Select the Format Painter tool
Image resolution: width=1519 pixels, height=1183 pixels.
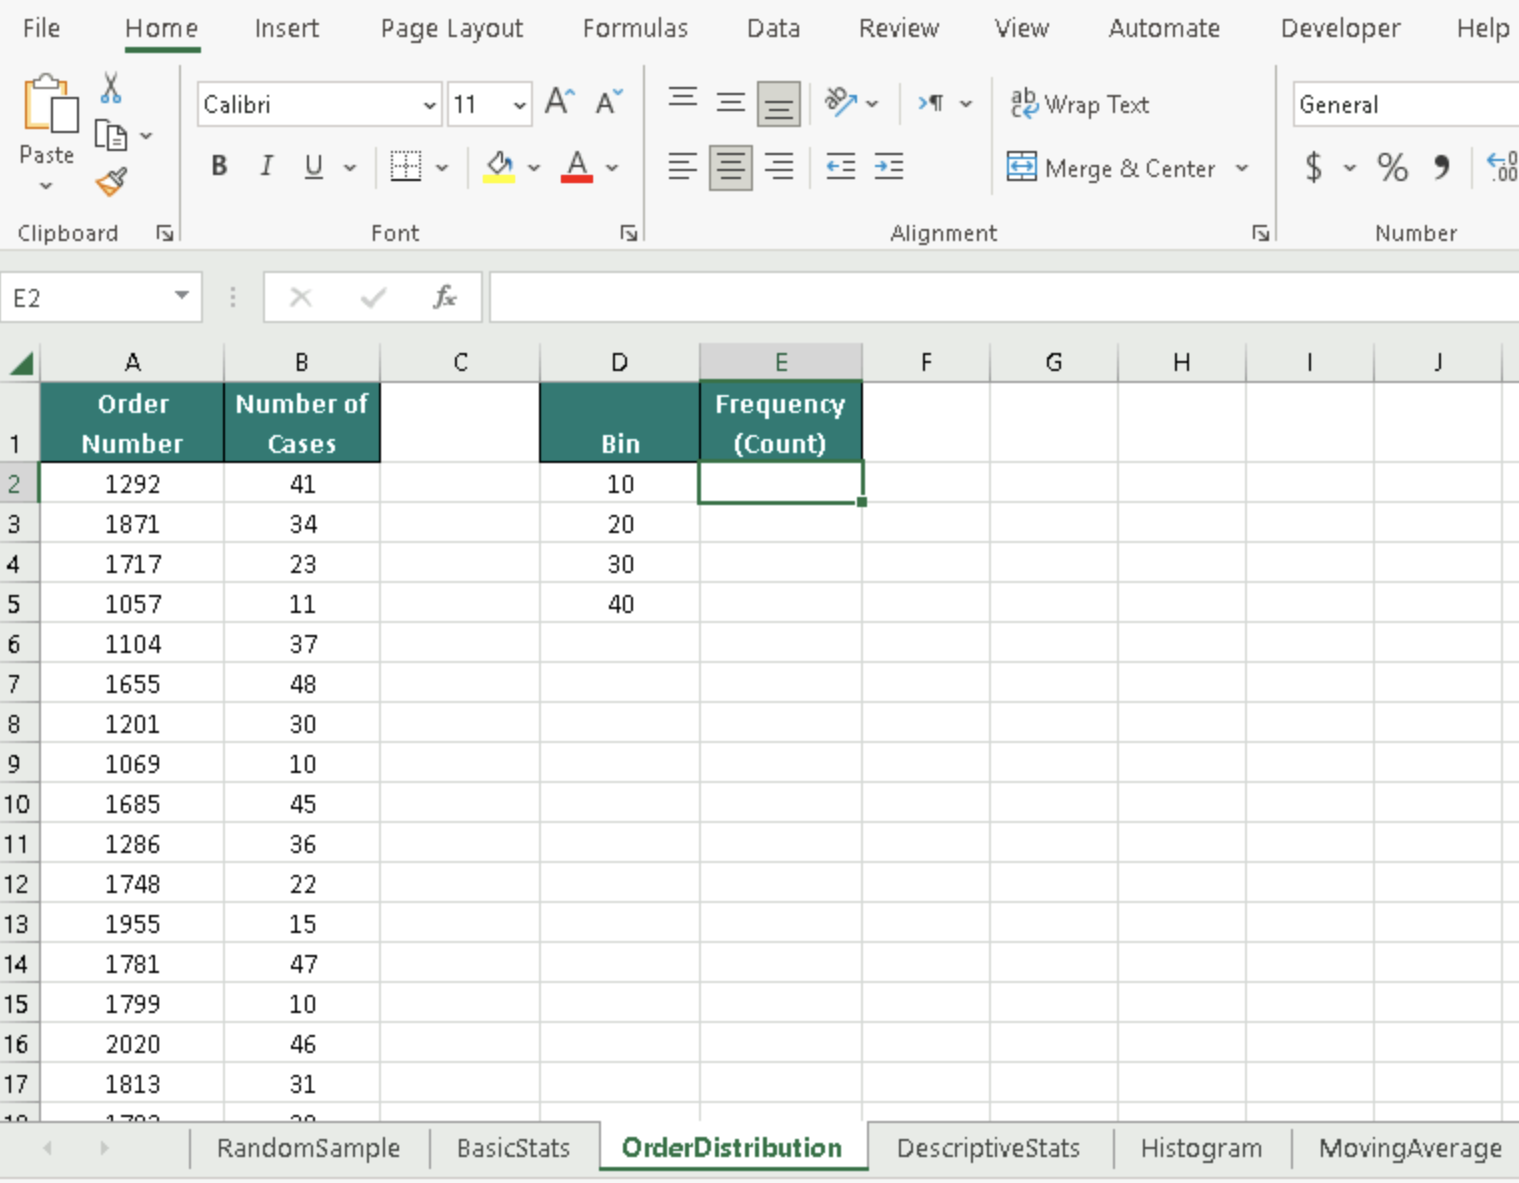(110, 183)
